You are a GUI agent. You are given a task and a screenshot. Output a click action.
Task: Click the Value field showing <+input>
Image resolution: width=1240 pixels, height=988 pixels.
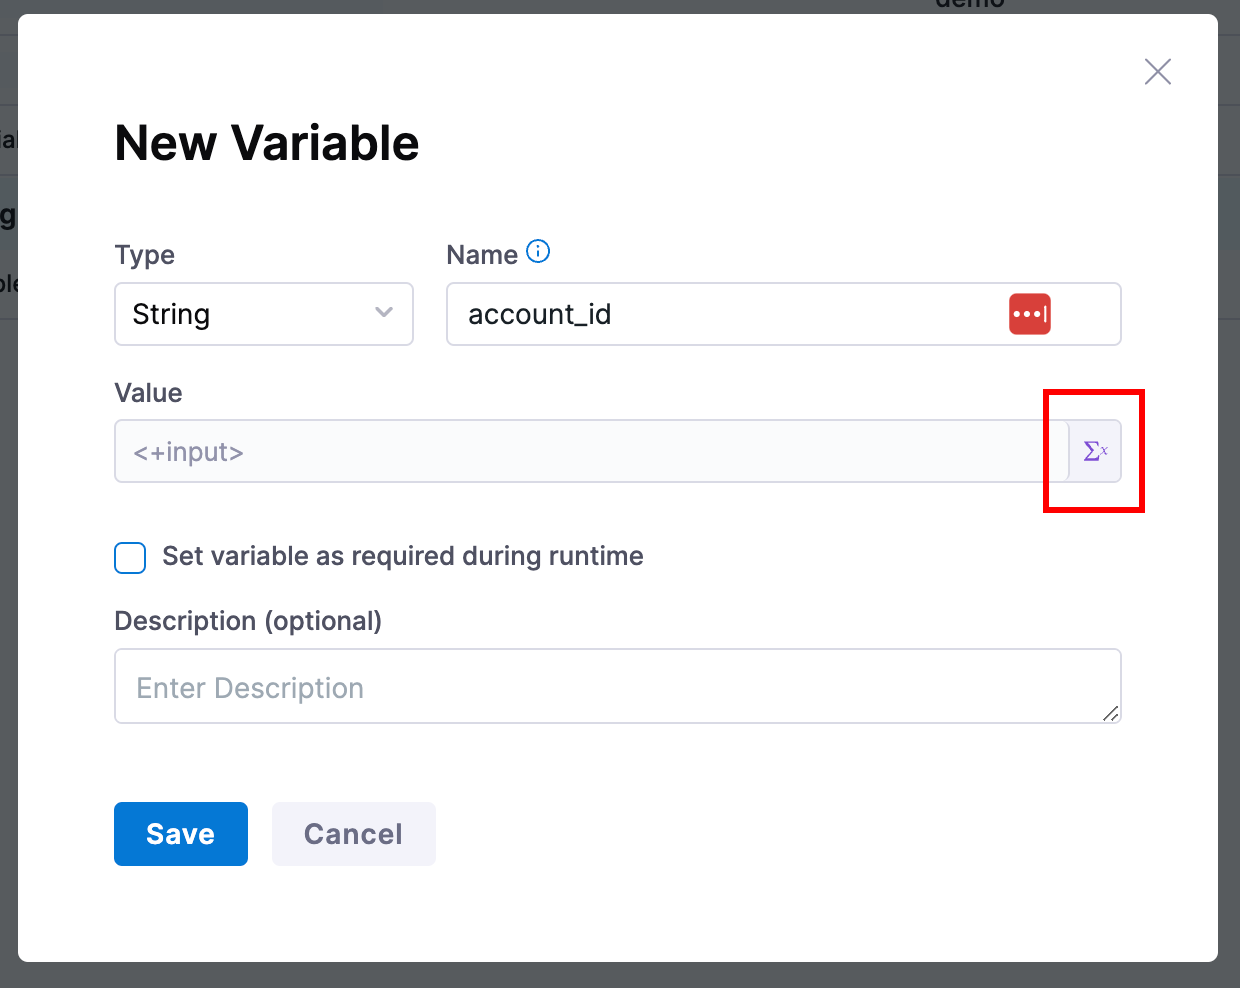click(x=590, y=452)
